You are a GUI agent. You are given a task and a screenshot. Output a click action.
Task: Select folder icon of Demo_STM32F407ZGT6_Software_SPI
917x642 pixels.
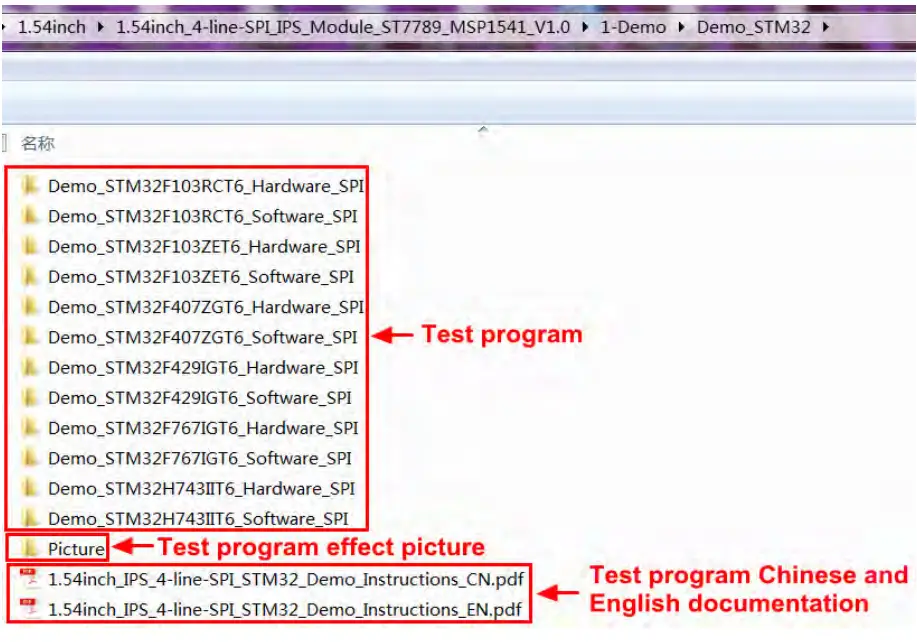(29, 337)
